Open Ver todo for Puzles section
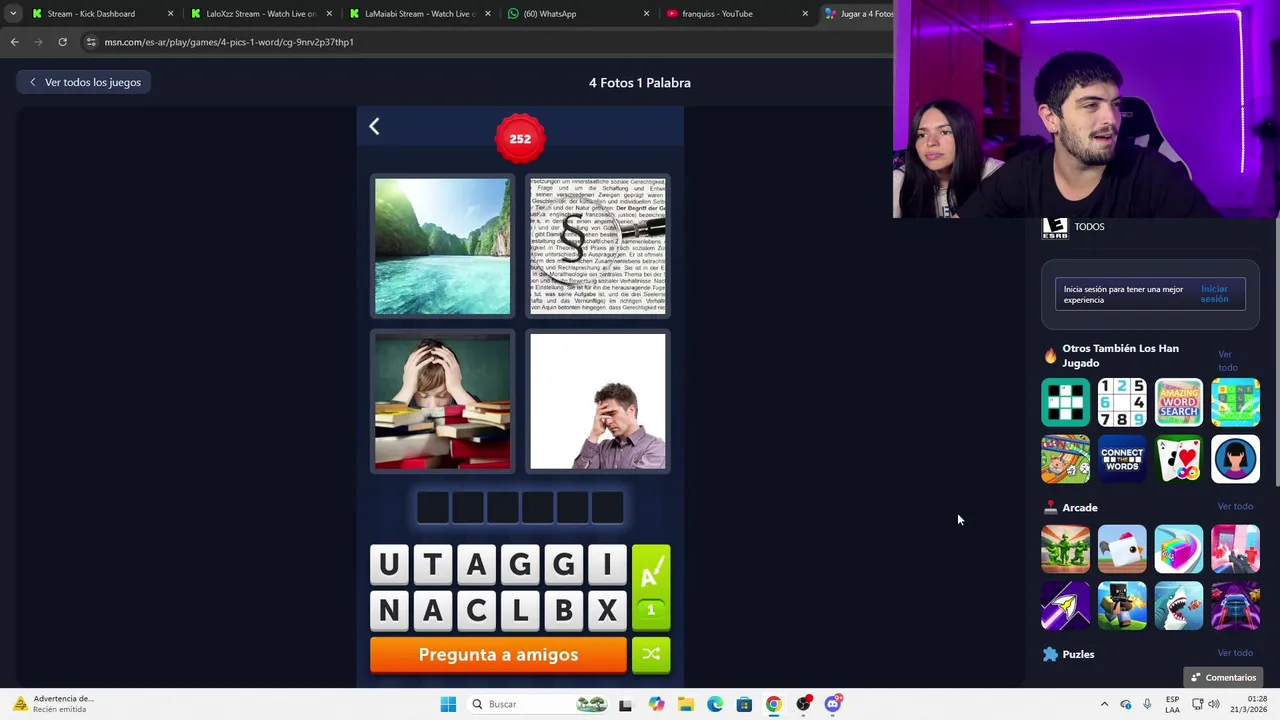Screen dimensions: 1280x720 pos(1235,653)
